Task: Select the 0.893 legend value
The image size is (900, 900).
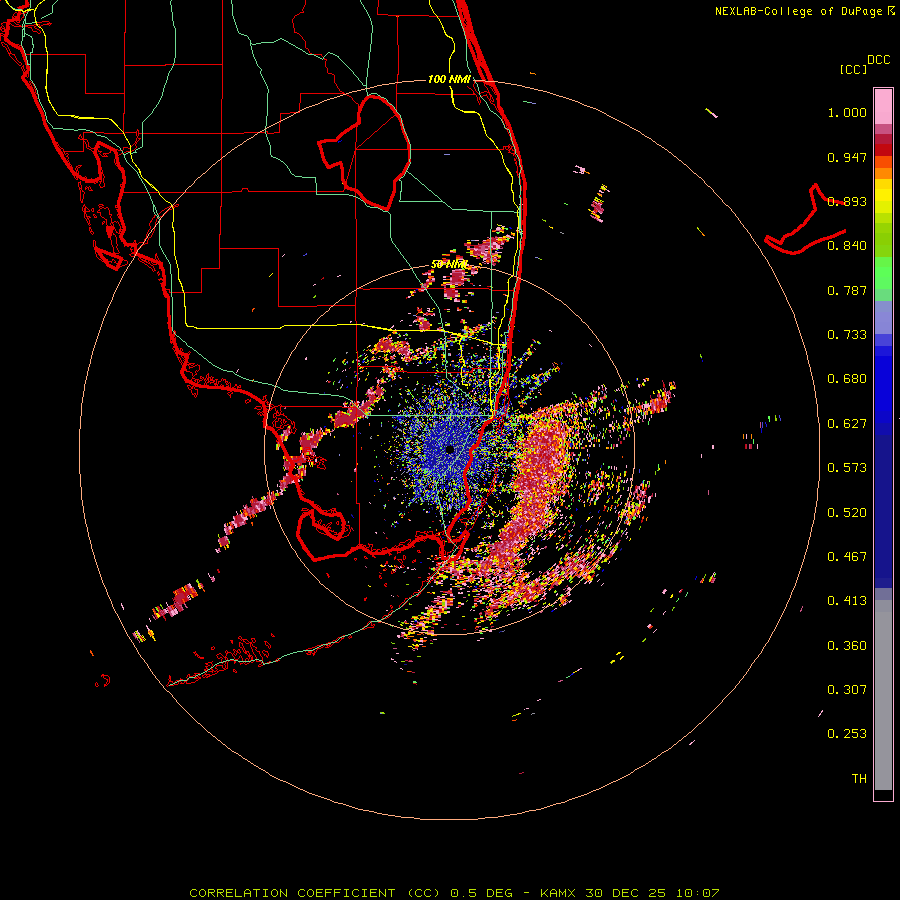Action: click(847, 201)
